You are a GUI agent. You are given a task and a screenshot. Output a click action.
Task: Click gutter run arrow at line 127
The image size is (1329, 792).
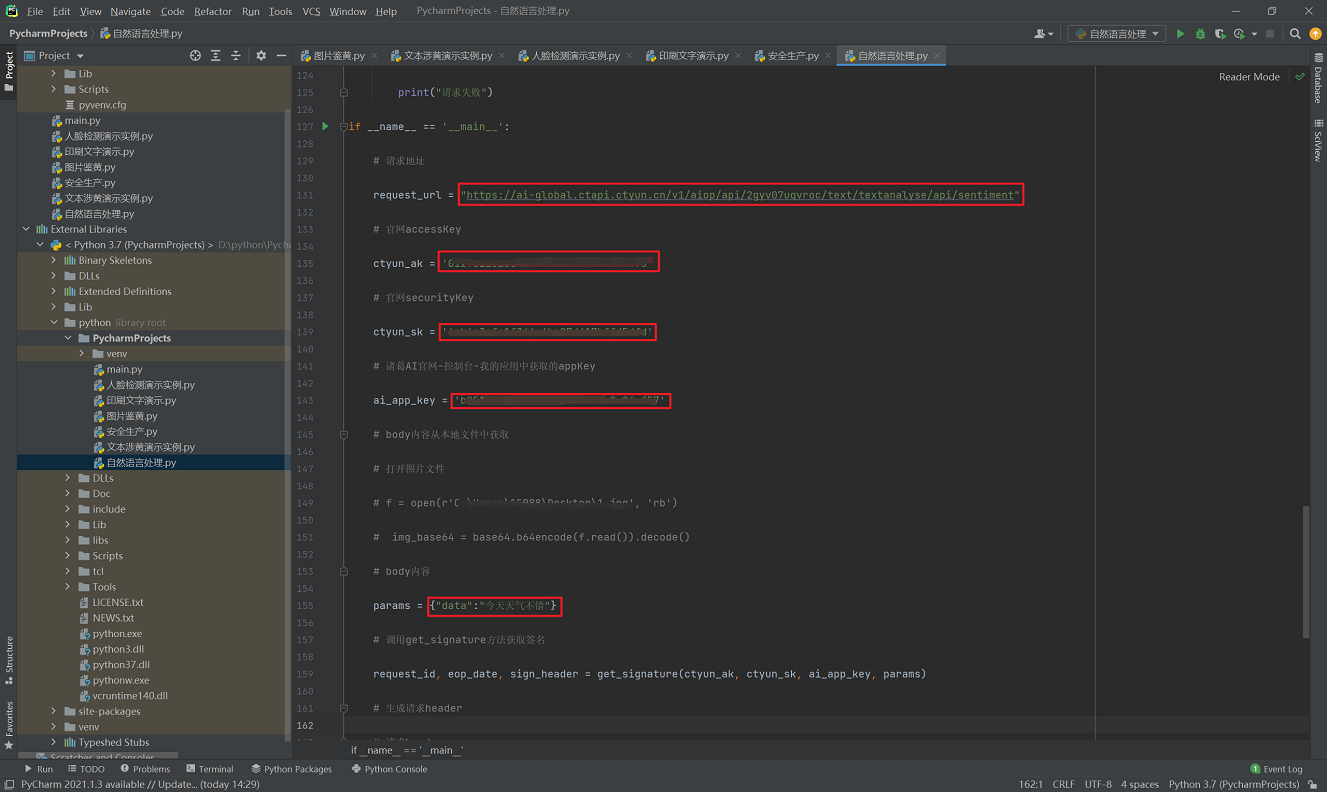(325, 126)
